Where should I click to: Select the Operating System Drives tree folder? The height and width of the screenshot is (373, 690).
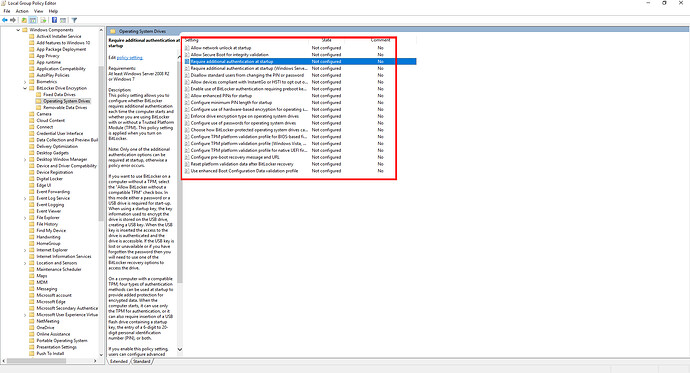click(x=66, y=101)
